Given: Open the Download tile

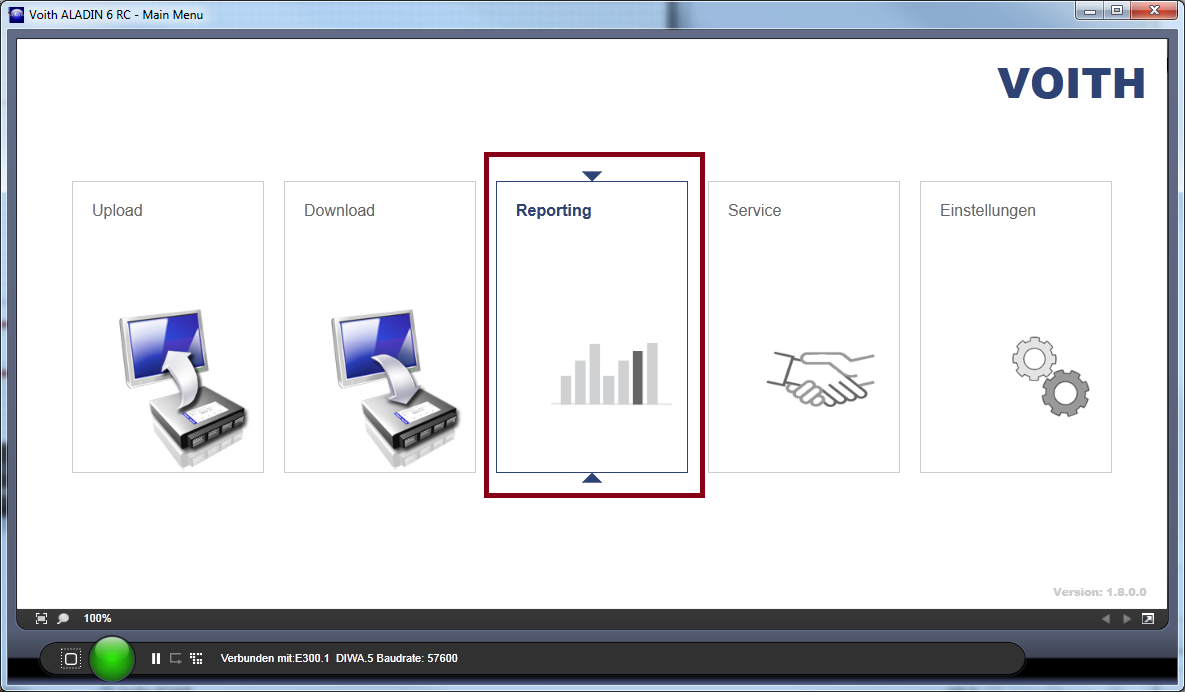Looking at the screenshot, I should tap(379, 326).
